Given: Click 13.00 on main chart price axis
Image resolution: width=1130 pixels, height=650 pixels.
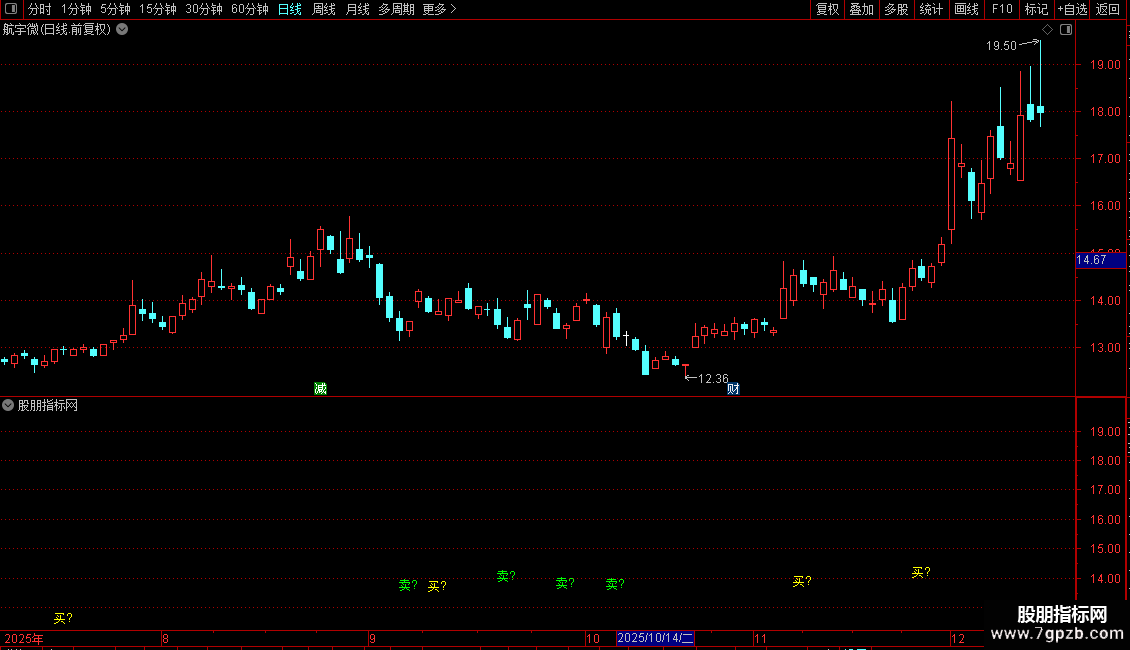Looking at the screenshot, I should [1105, 347].
